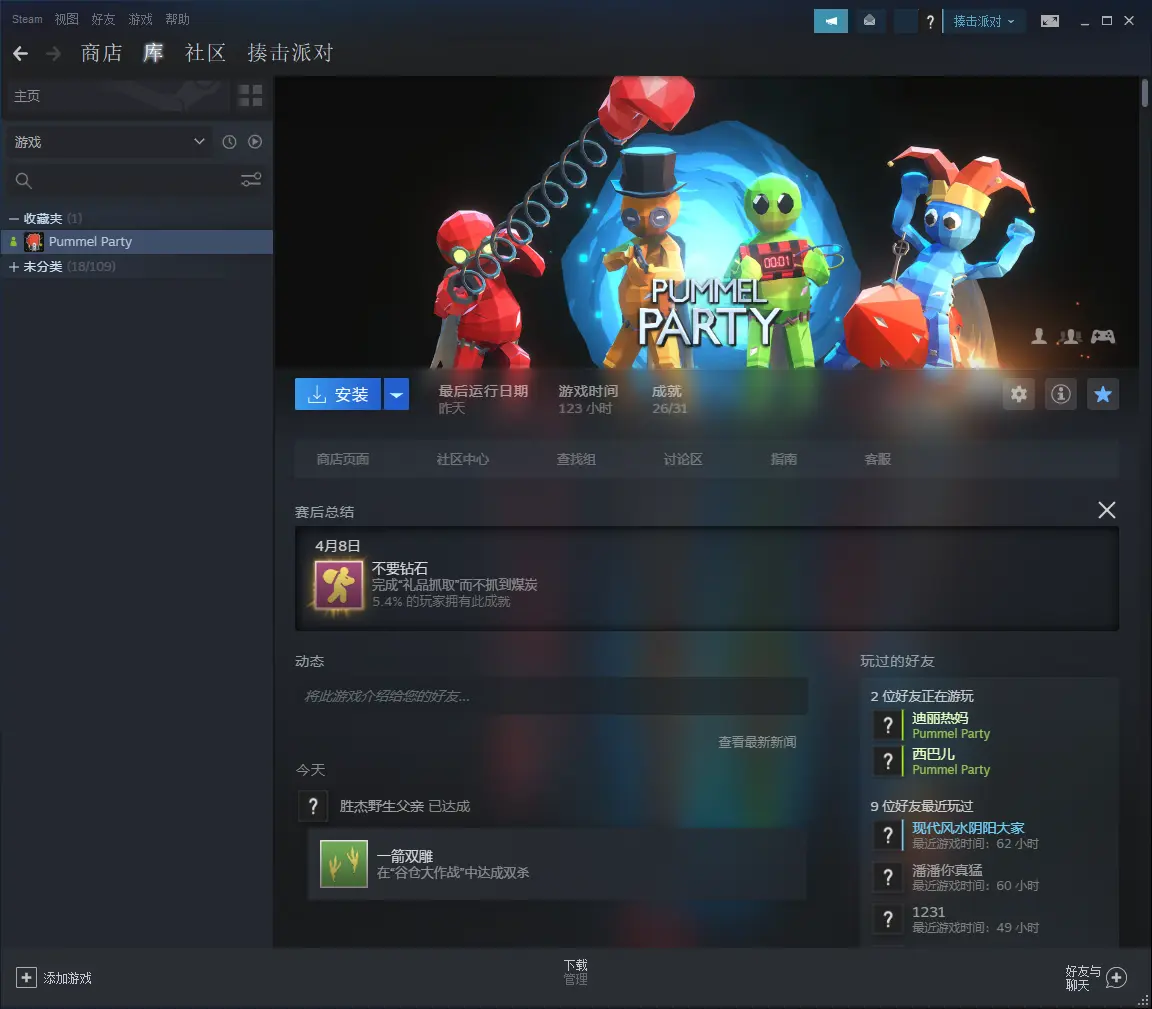
Task: Open avatar of friend 潘潘你真猛
Action: pyautogui.click(x=888, y=877)
